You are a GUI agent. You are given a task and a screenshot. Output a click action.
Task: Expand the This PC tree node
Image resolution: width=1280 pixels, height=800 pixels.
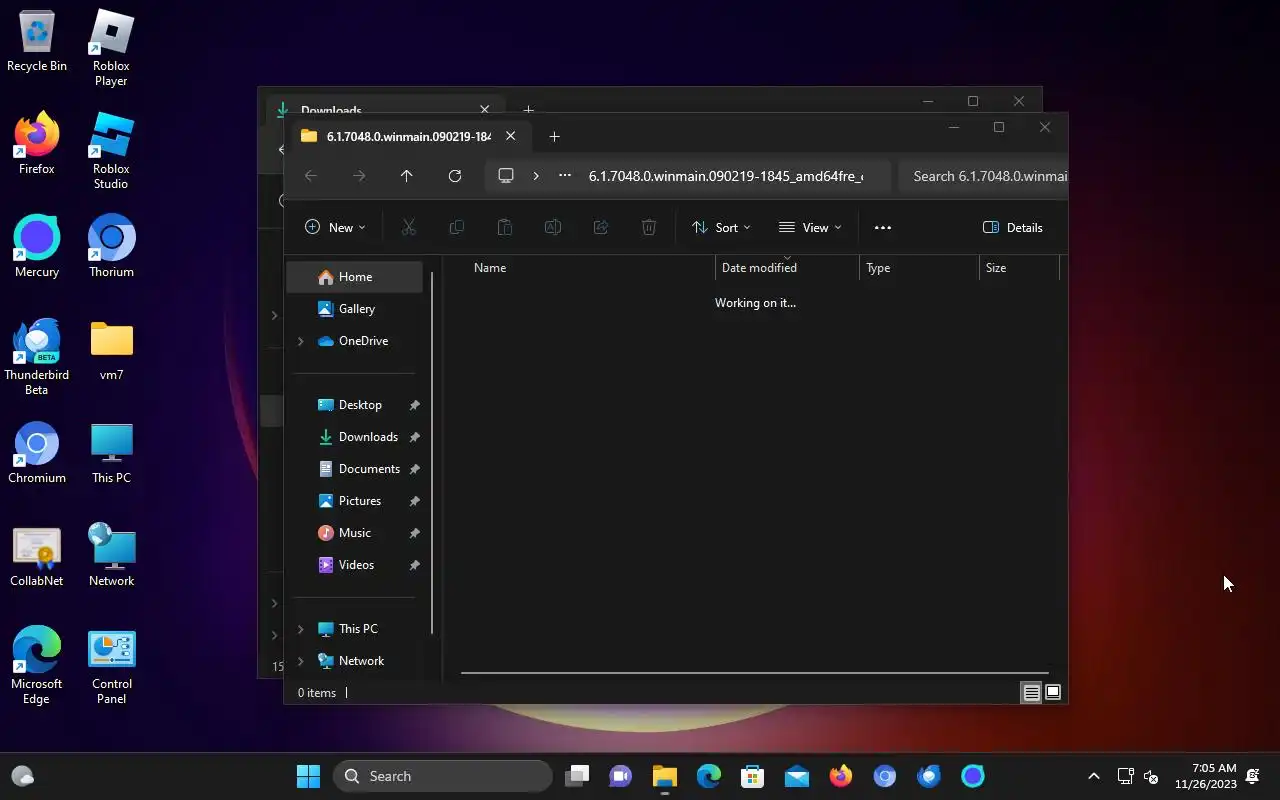pyautogui.click(x=300, y=629)
